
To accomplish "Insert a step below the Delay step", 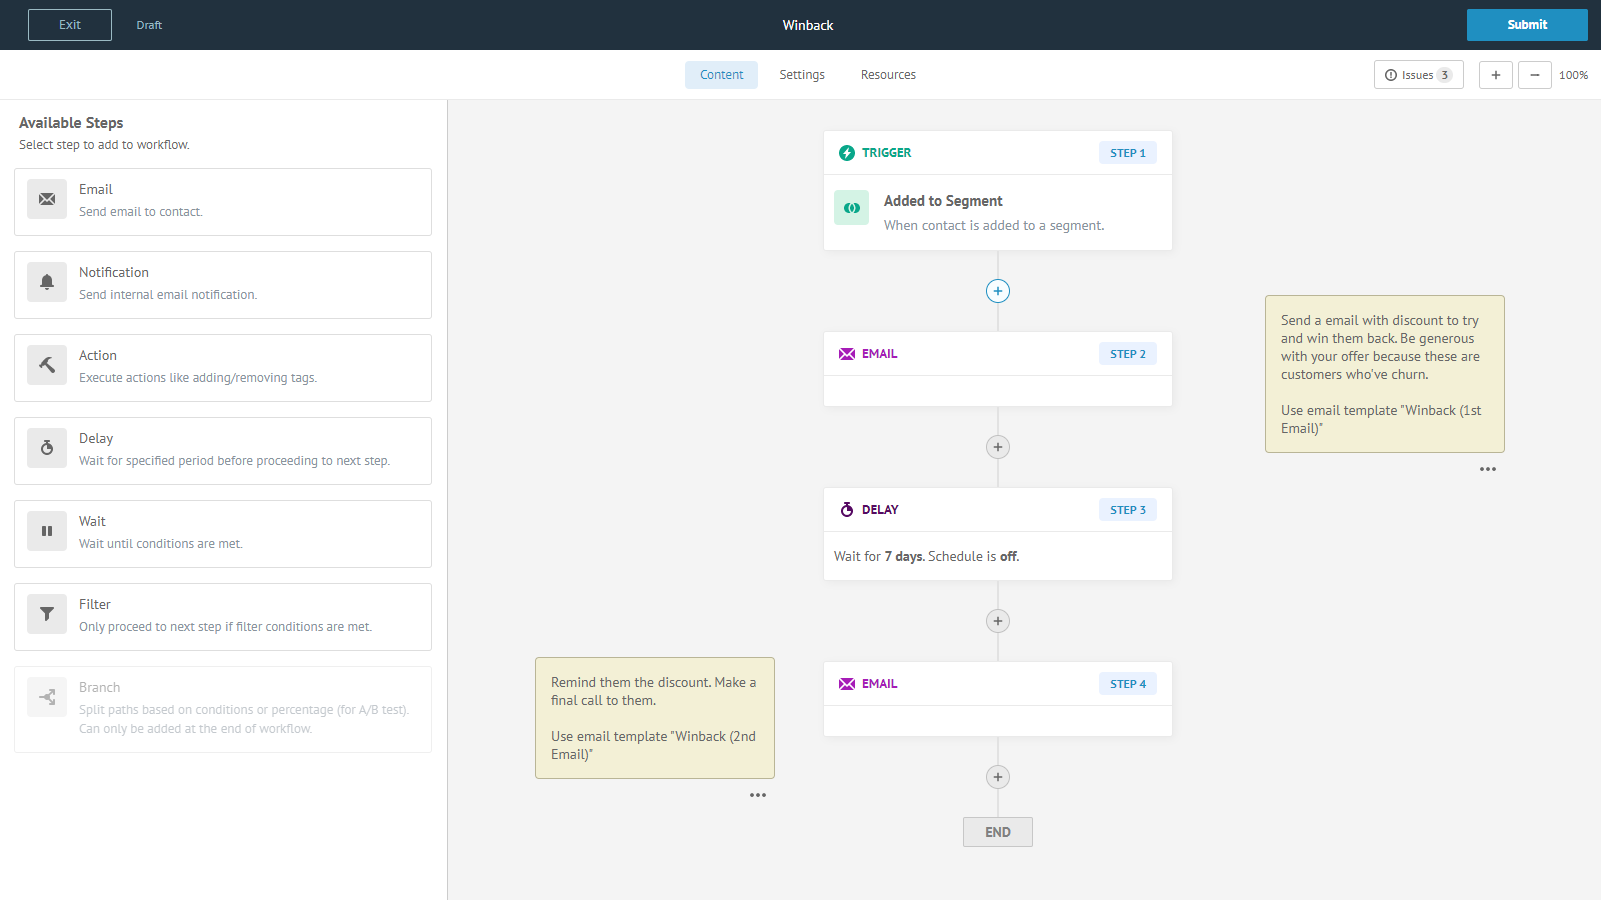I will tap(997, 621).
